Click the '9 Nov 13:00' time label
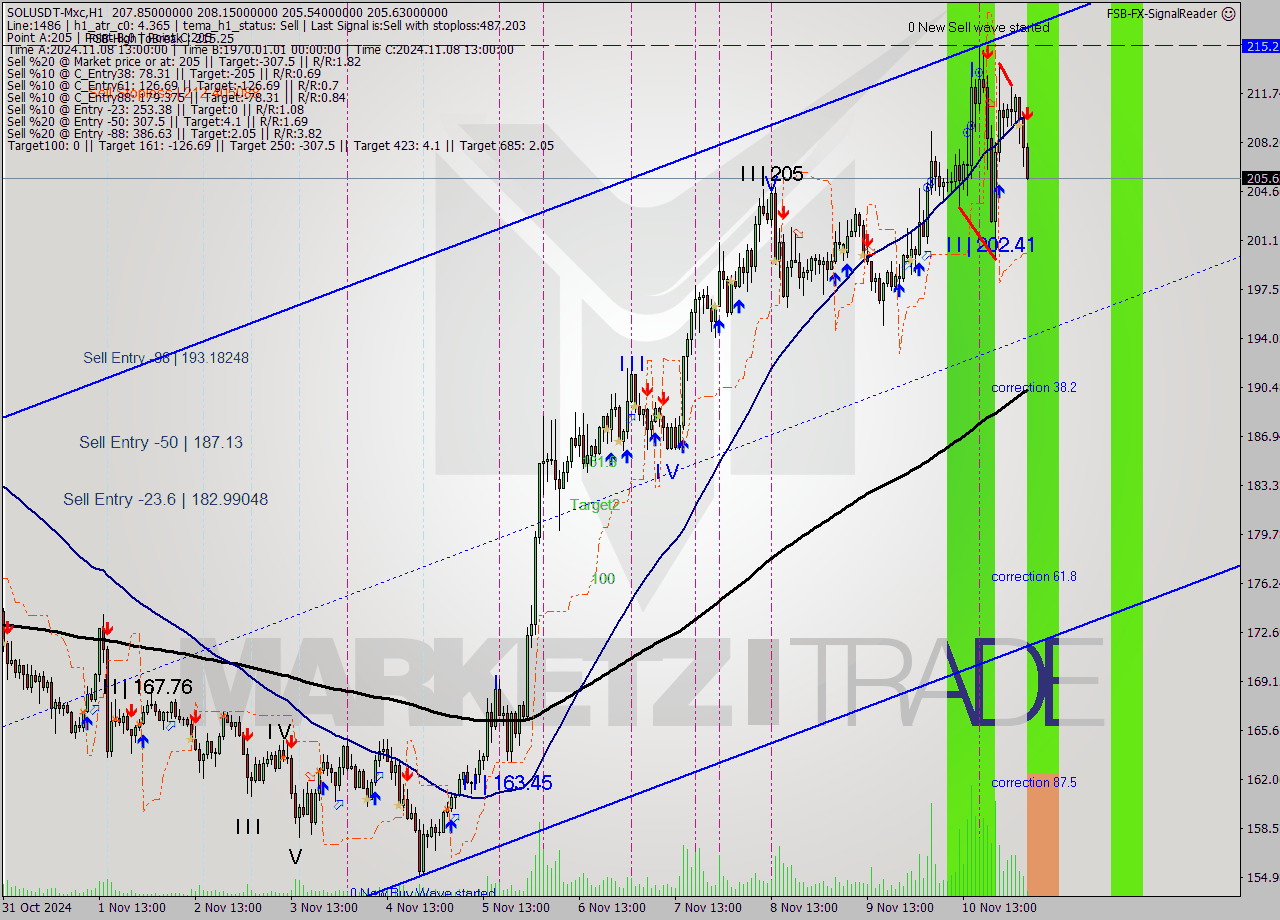The height and width of the screenshot is (920, 1280). (900, 908)
